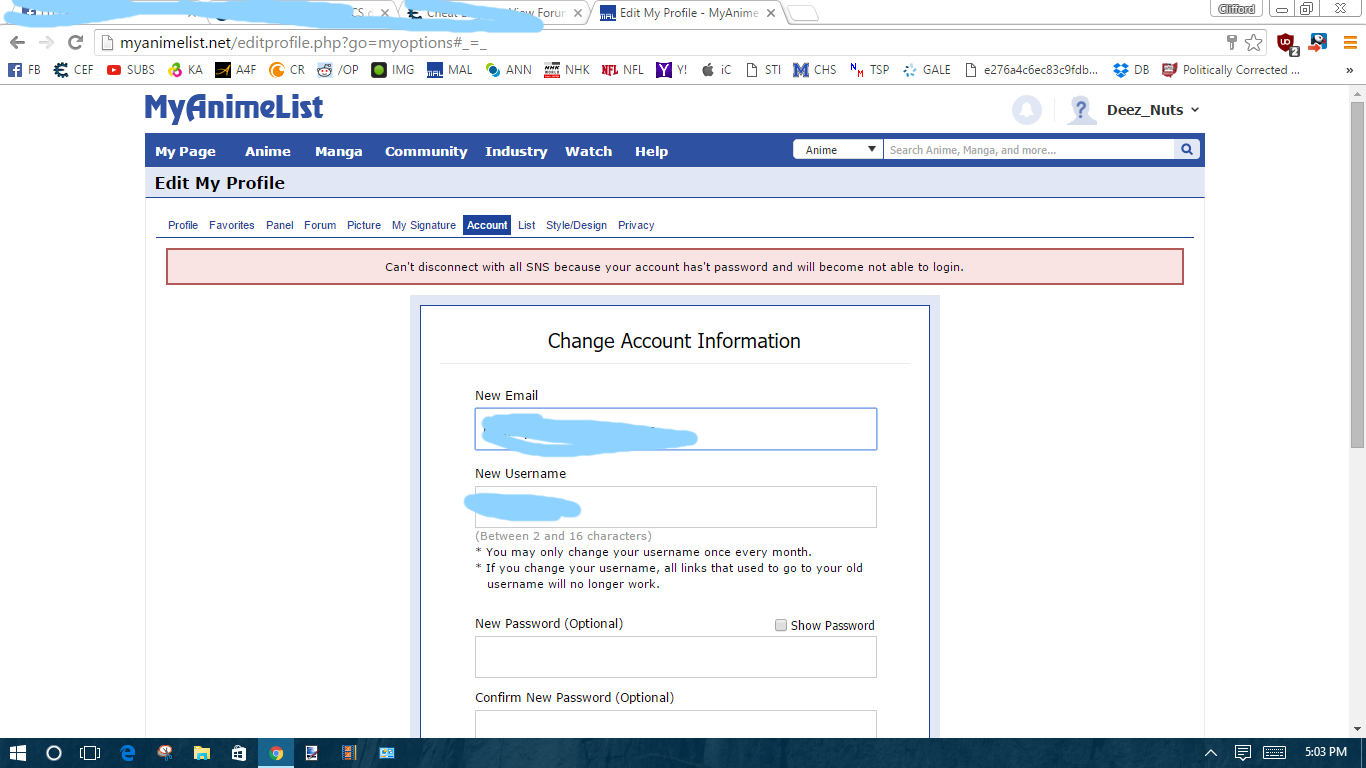Click the notification bell icon
1366x768 pixels.
[1027, 110]
